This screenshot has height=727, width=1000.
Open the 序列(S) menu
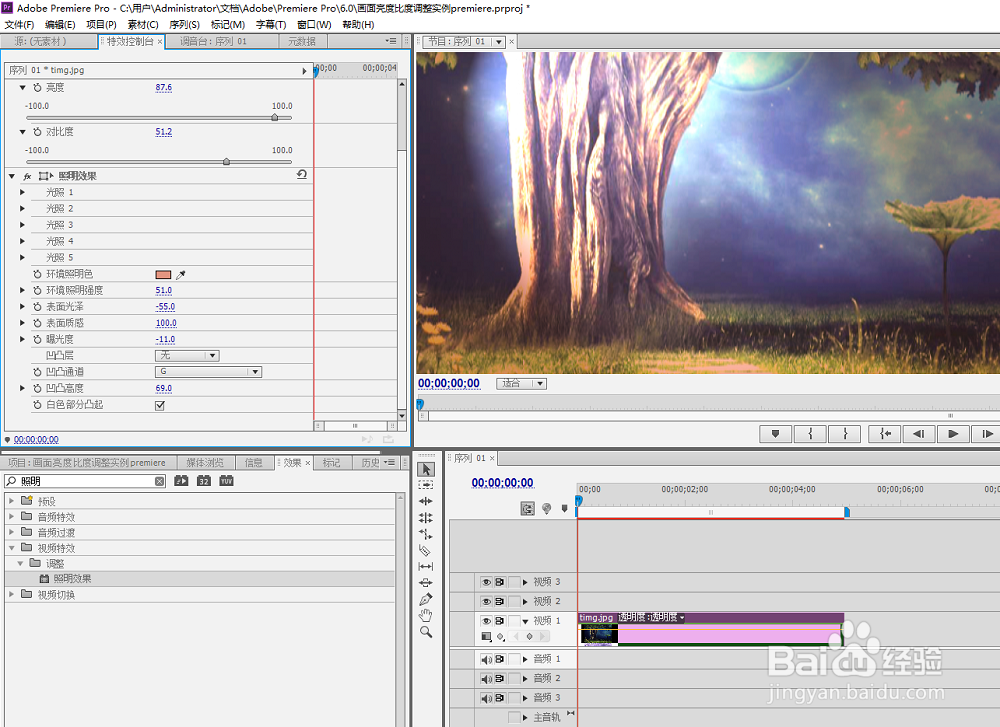tap(184, 24)
